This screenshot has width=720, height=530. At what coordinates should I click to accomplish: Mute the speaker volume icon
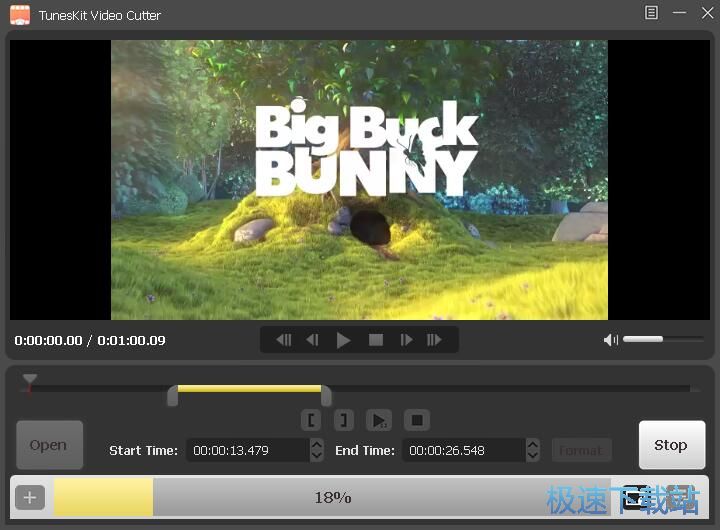click(x=610, y=340)
